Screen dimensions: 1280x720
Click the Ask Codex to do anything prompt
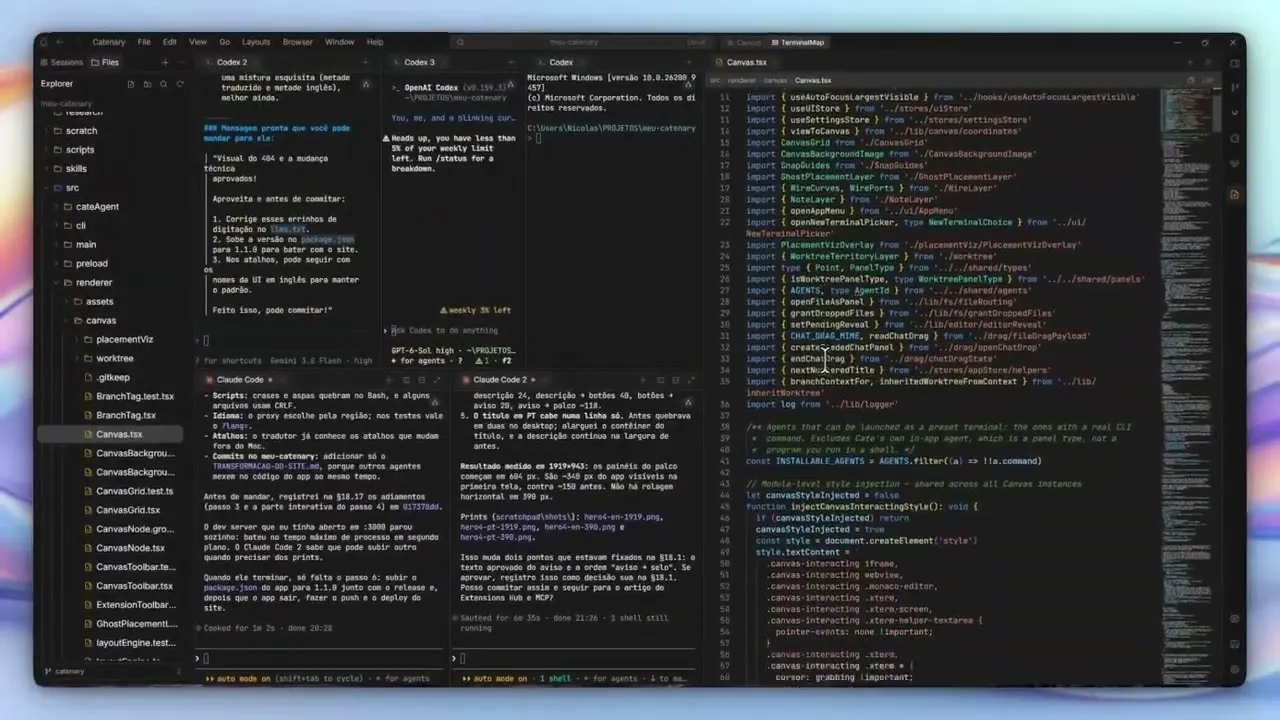(x=444, y=331)
